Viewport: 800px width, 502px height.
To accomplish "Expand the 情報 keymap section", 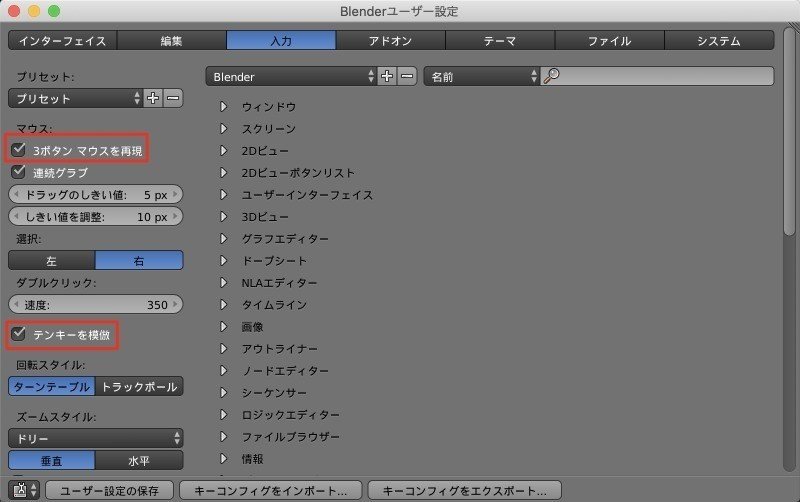I will point(223,459).
